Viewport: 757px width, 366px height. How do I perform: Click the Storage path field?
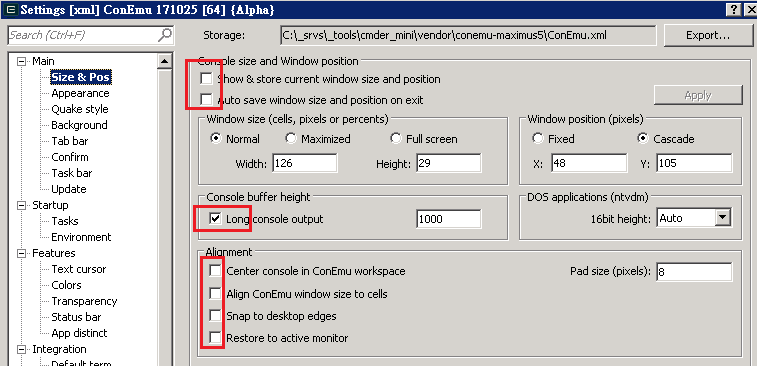[x=468, y=35]
